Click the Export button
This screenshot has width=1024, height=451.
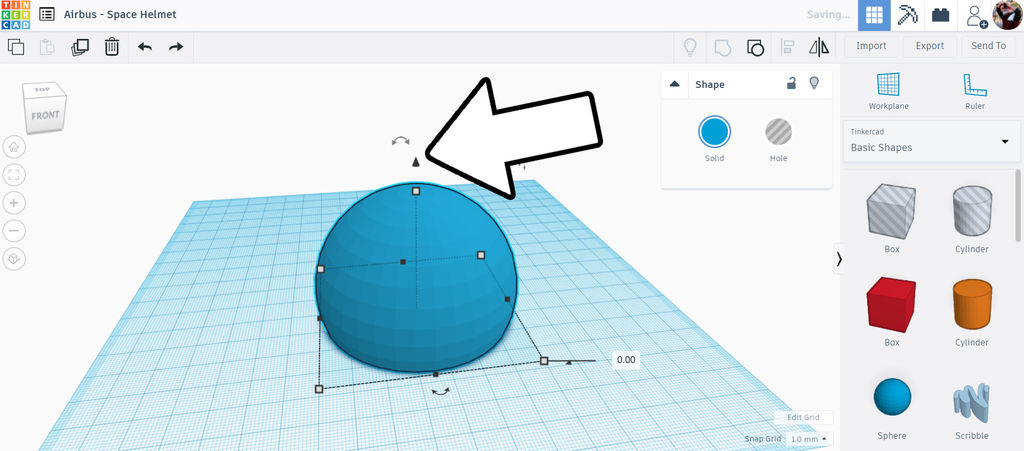929,46
